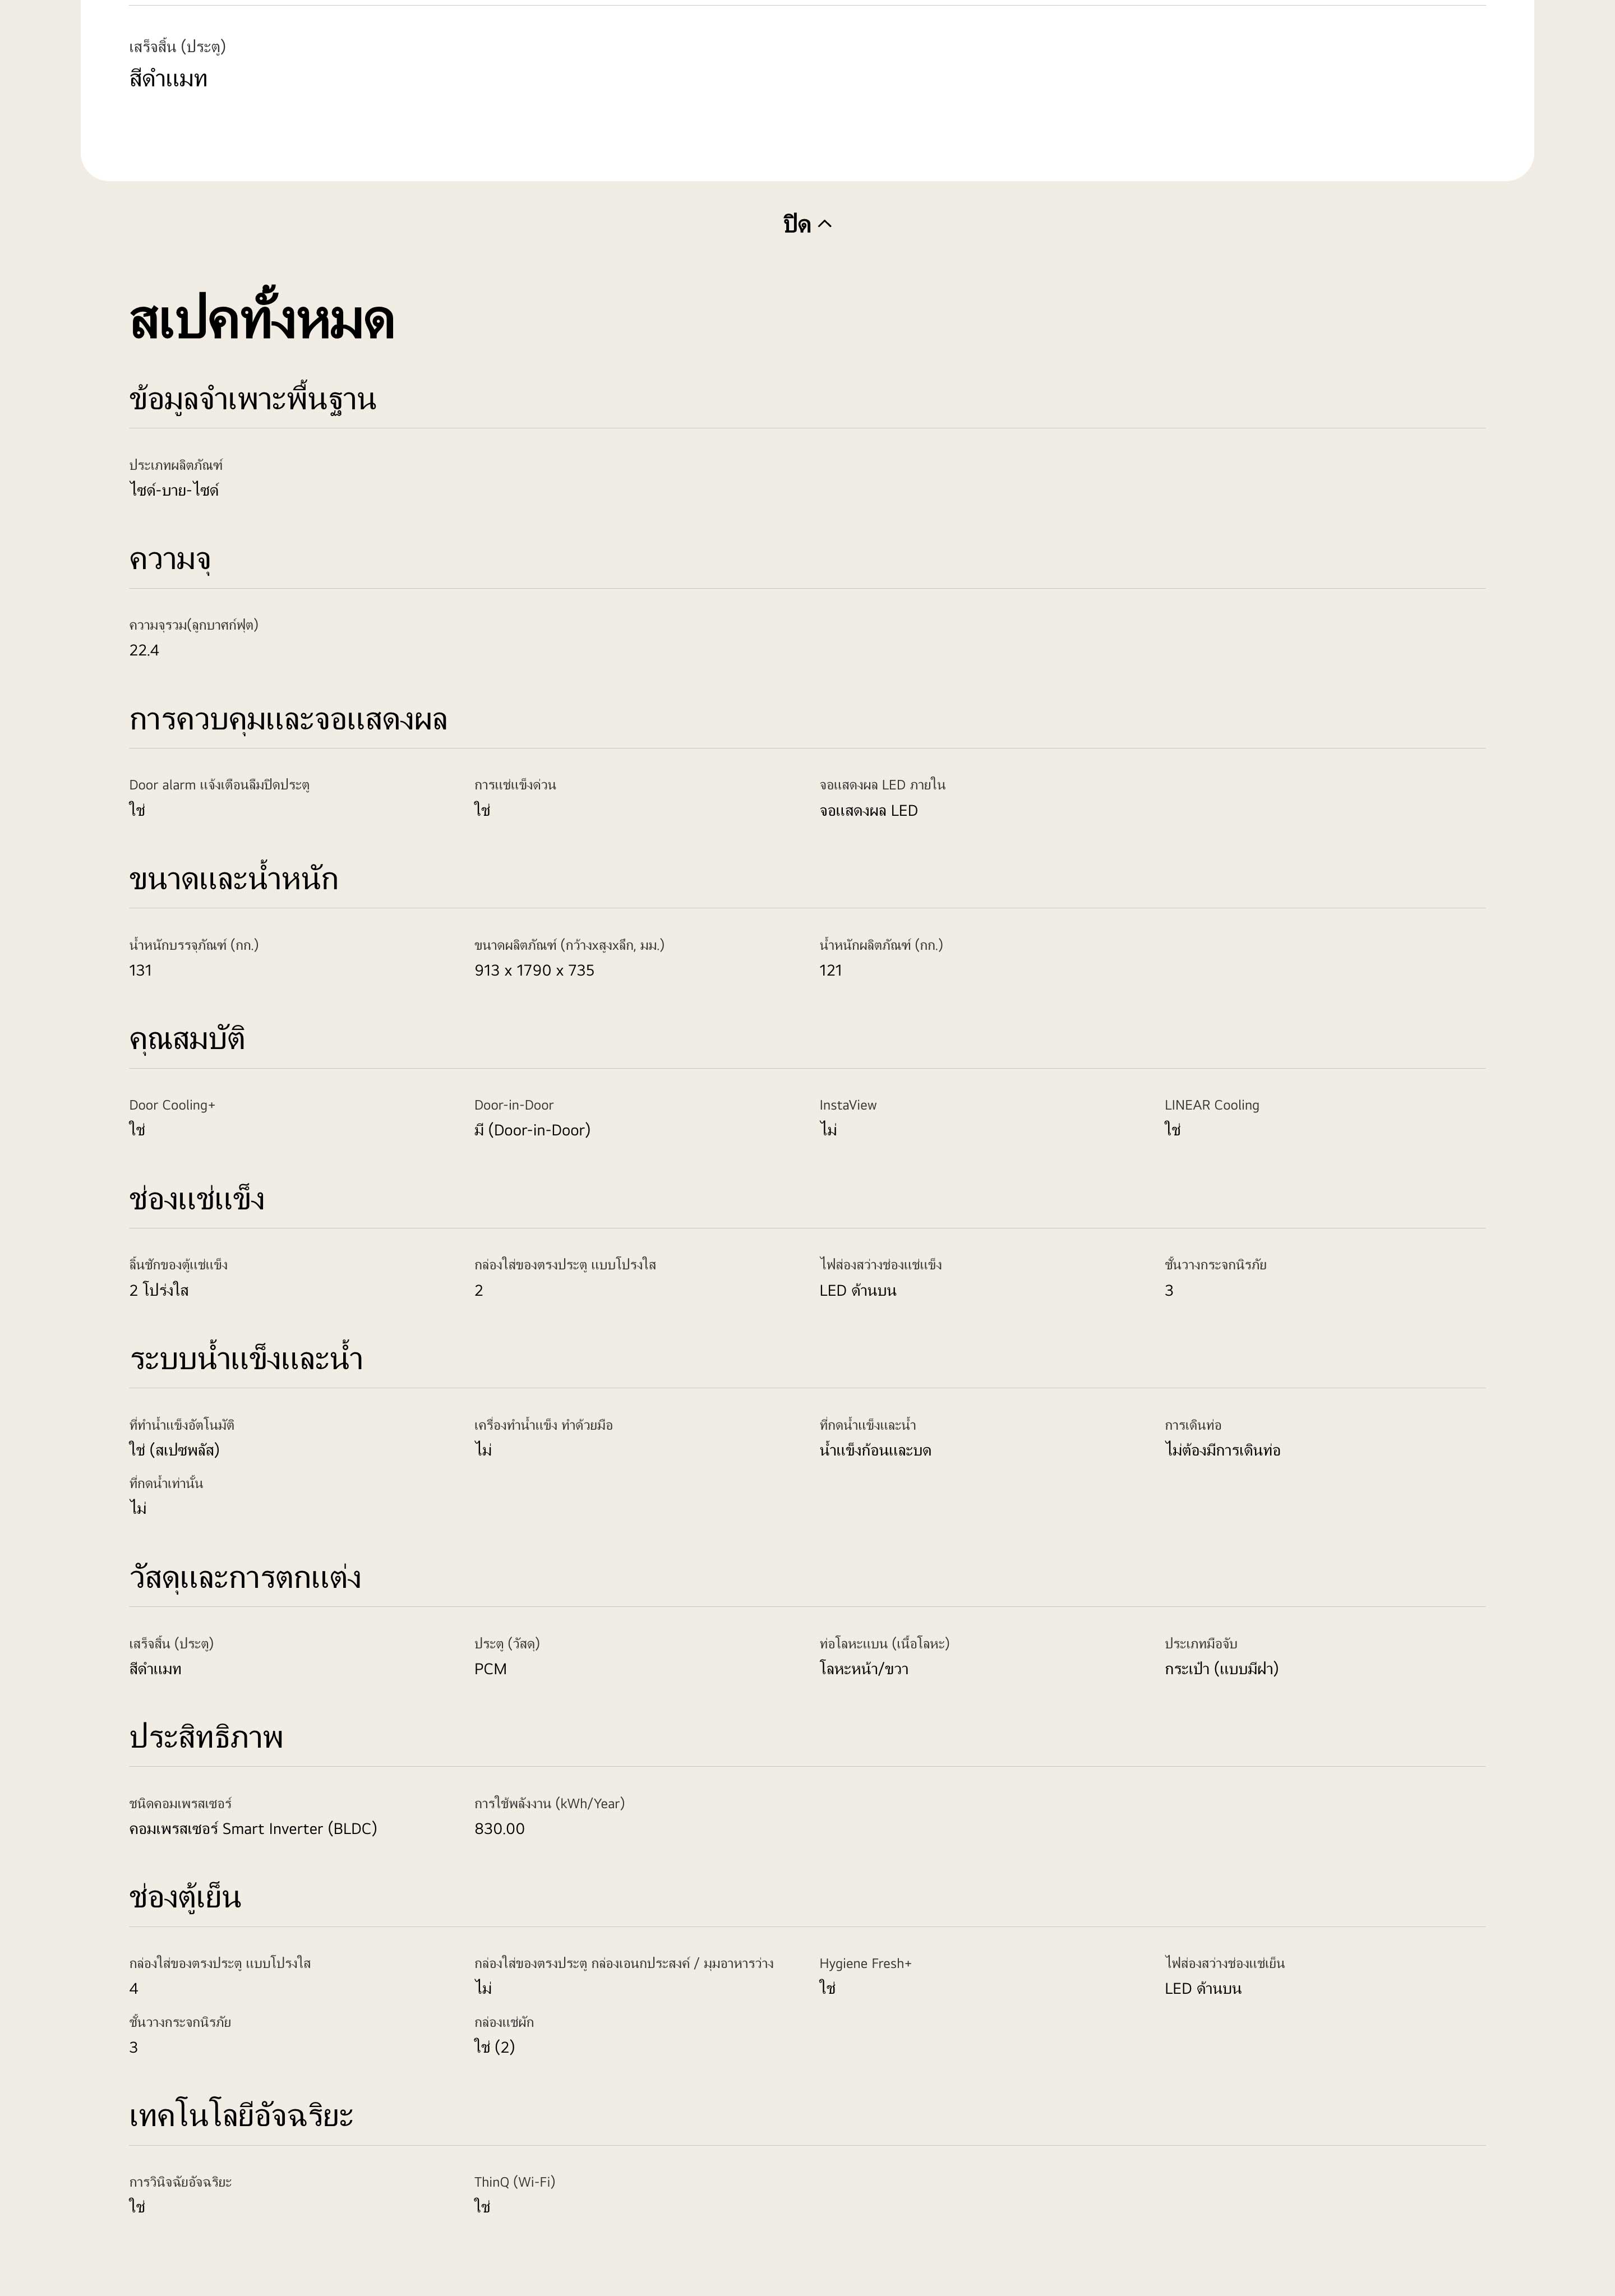Click the upward chevron next to ปิด
Screen dimensions: 1615x2296
tap(825, 224)
